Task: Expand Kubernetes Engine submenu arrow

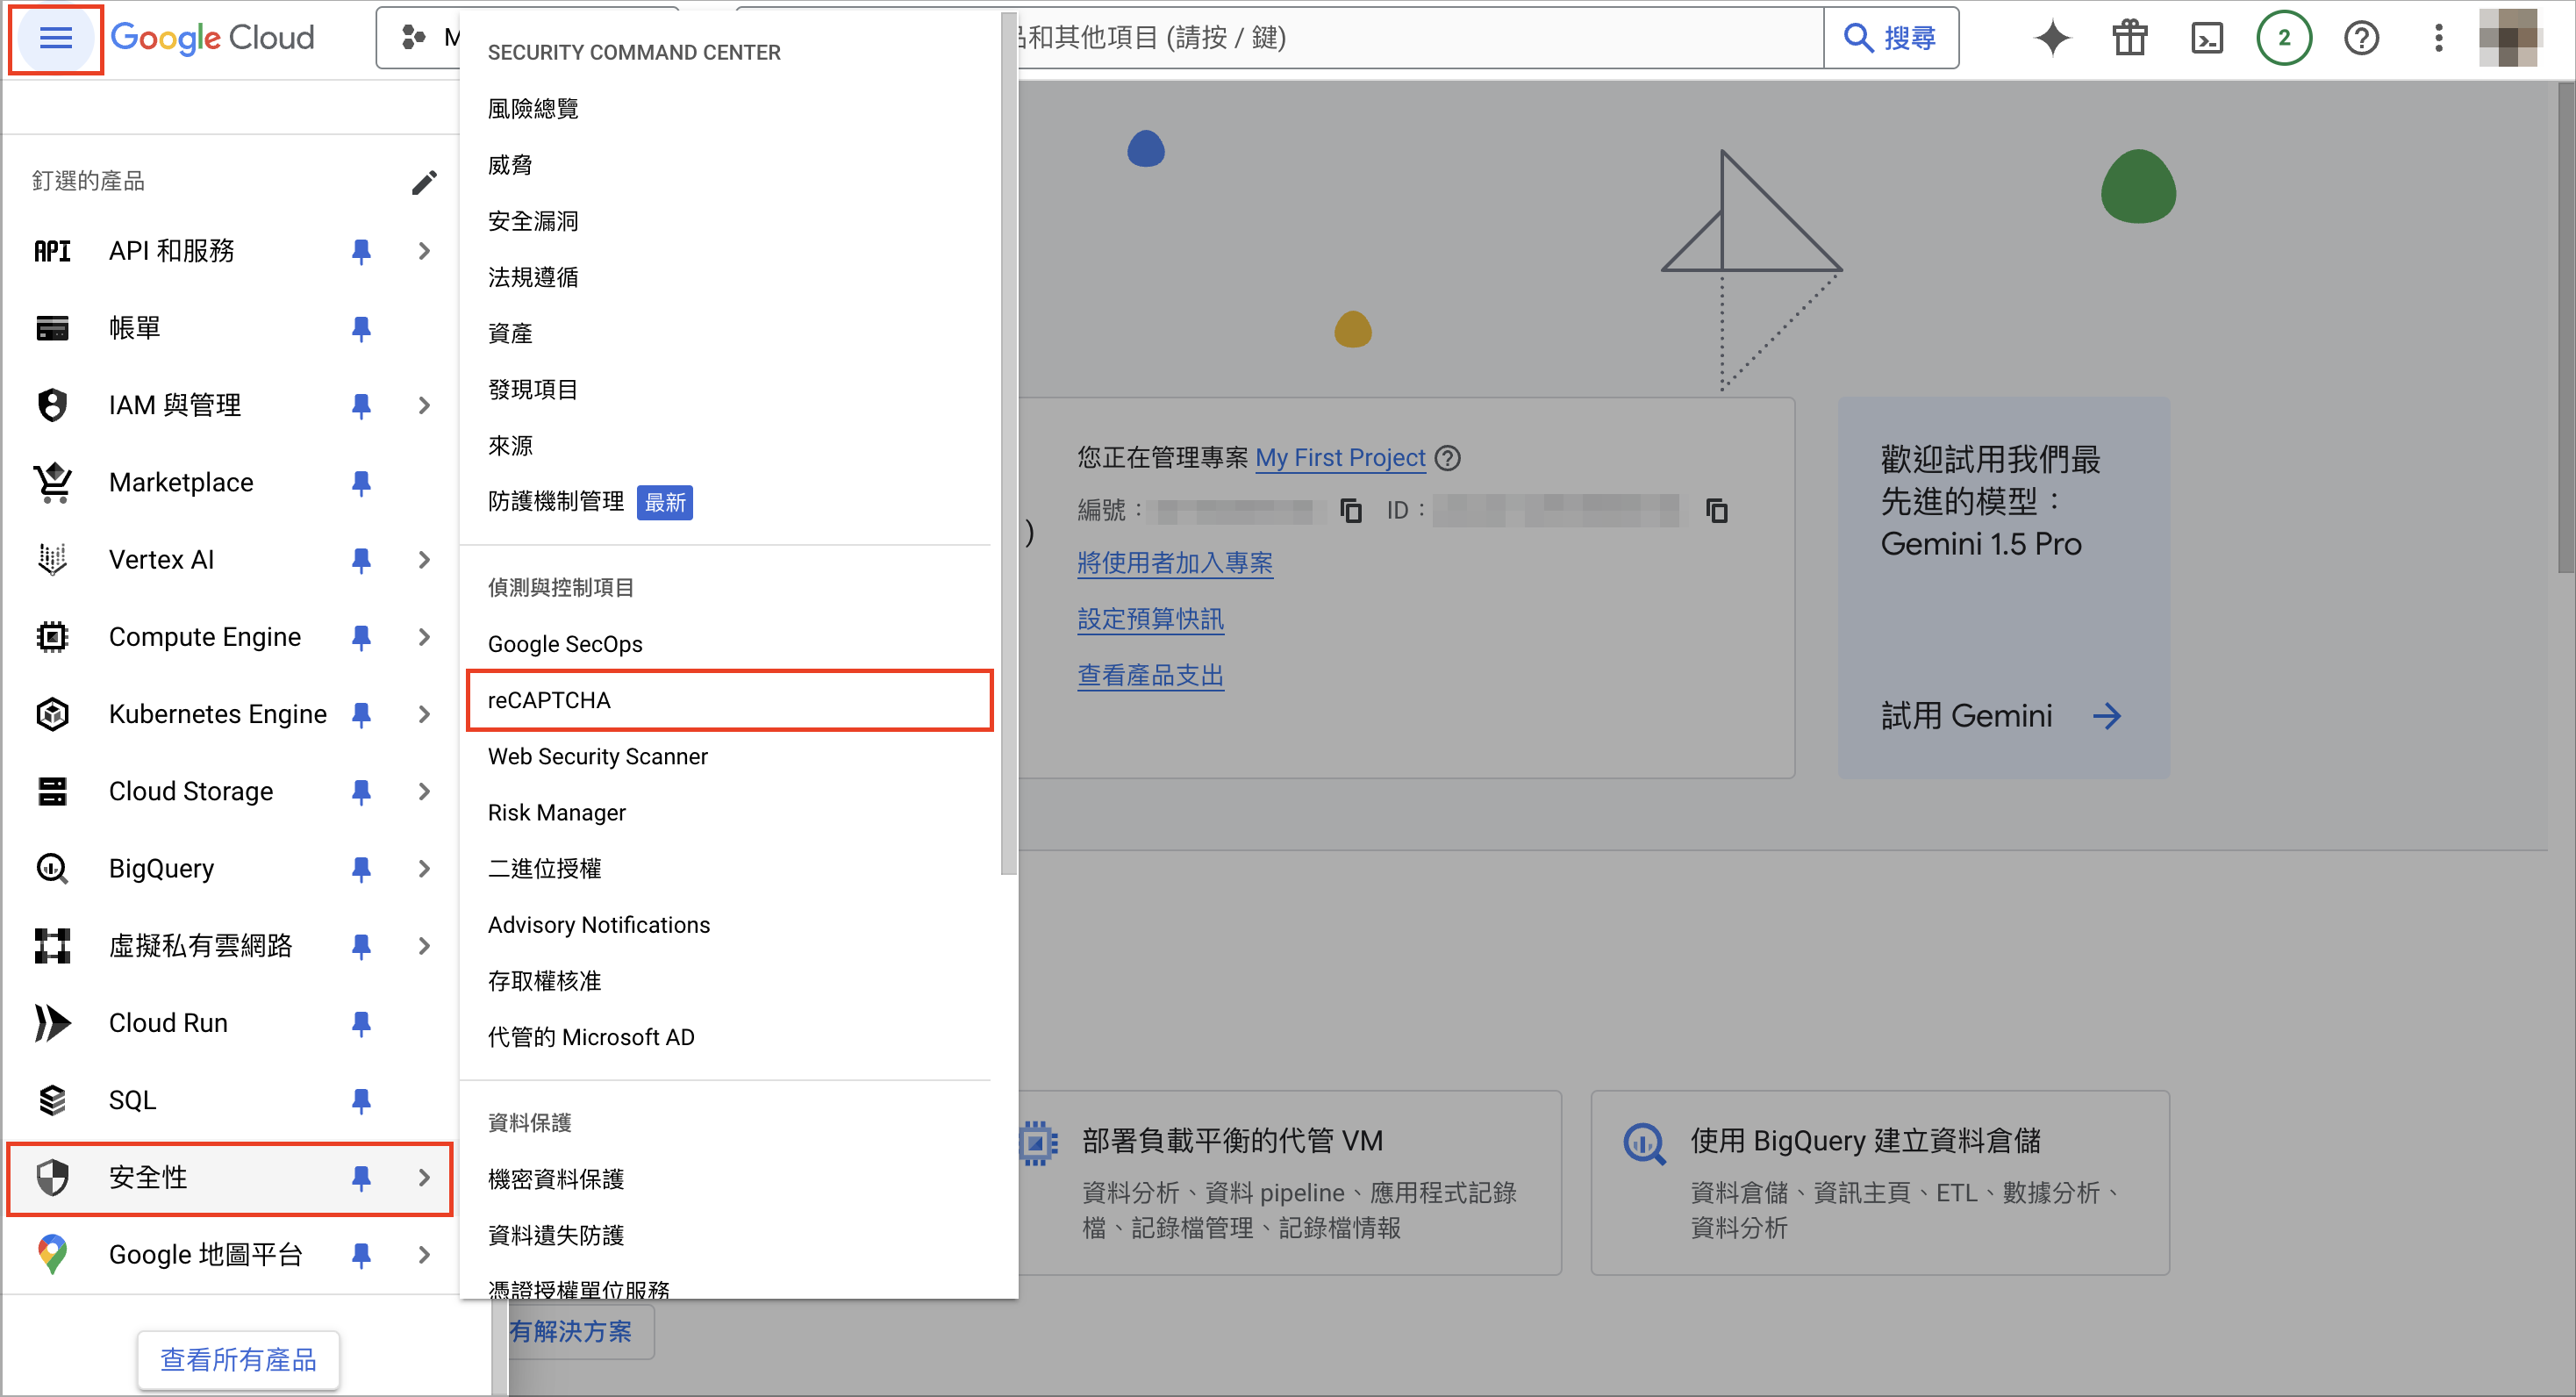Action: click(x=424, y=714)
